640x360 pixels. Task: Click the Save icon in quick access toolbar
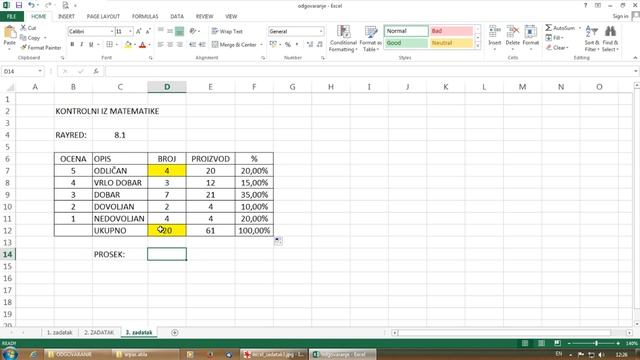coord(19,5)
